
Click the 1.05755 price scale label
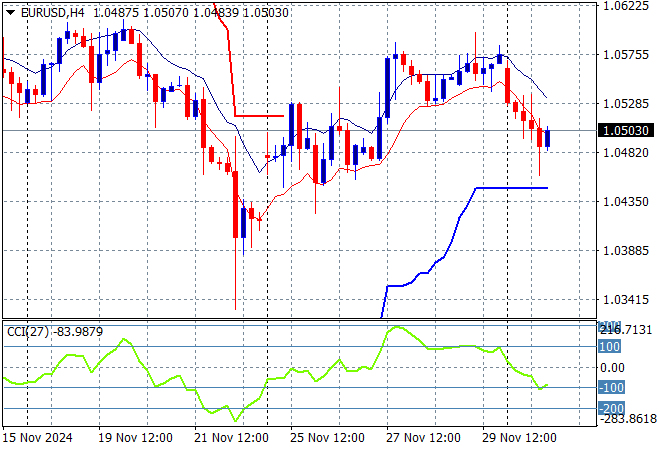pos(626,54)
